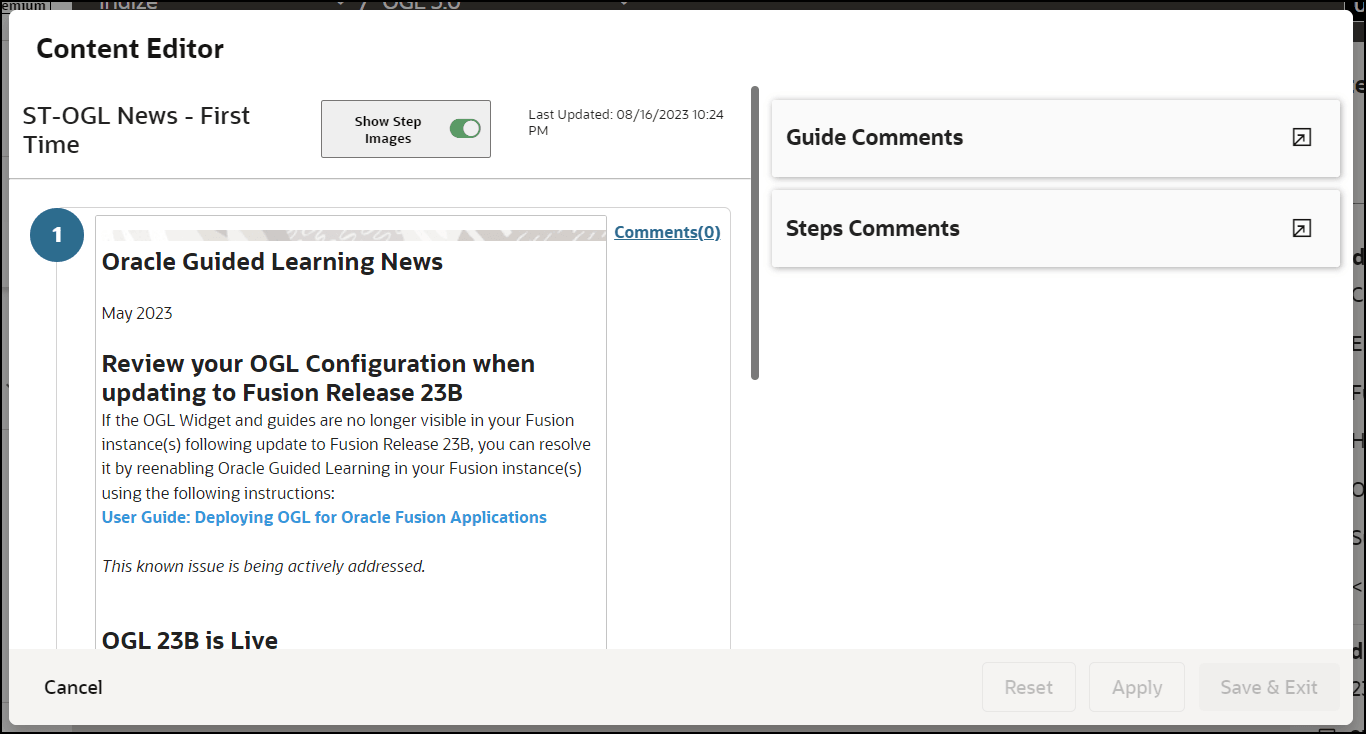Follow the Deploying OGL User Guide link
This screenshot has height=734, width=1366.
click(324, 517)
